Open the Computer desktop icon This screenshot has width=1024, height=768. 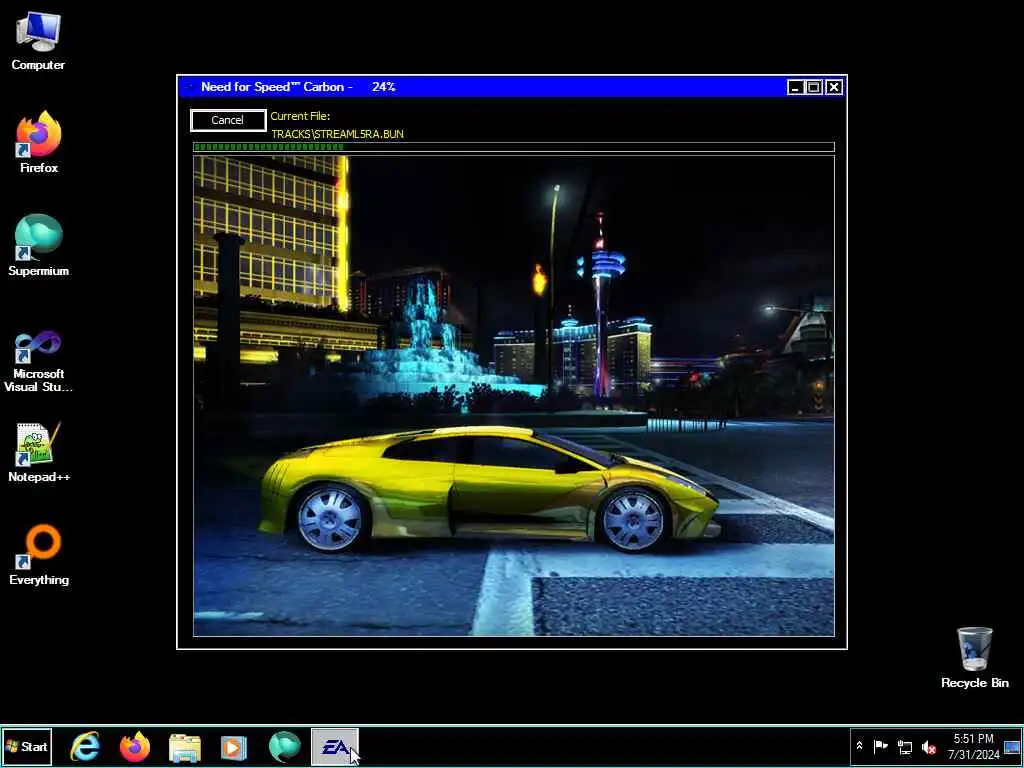38,40
